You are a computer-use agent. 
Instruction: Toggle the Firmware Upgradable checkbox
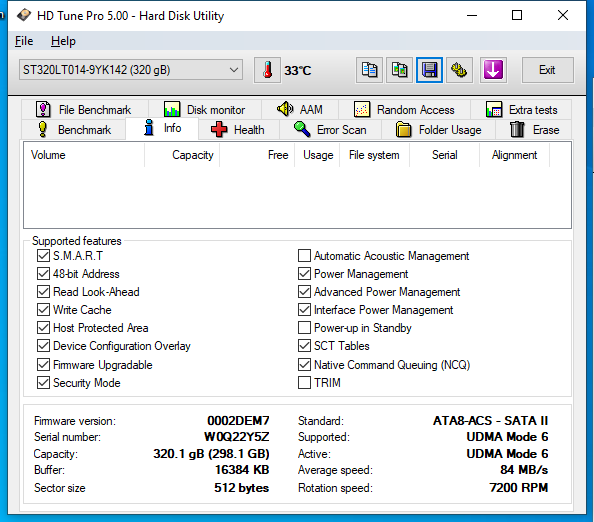point(43,365)
